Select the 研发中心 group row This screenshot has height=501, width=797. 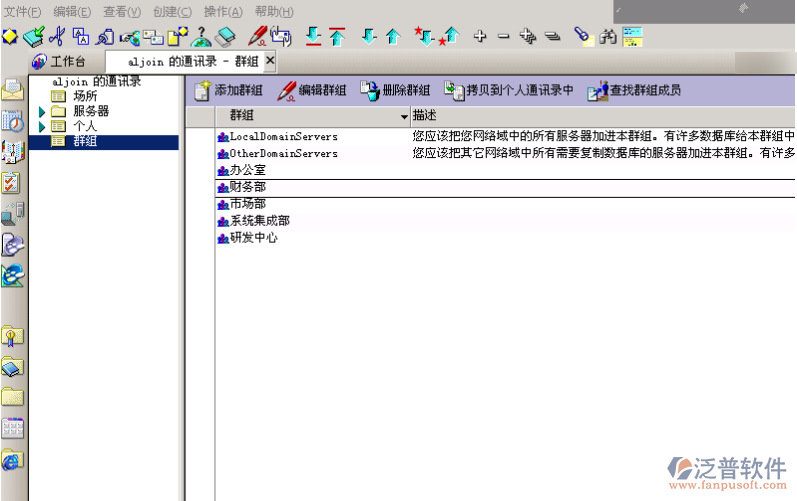coord(253,238)
